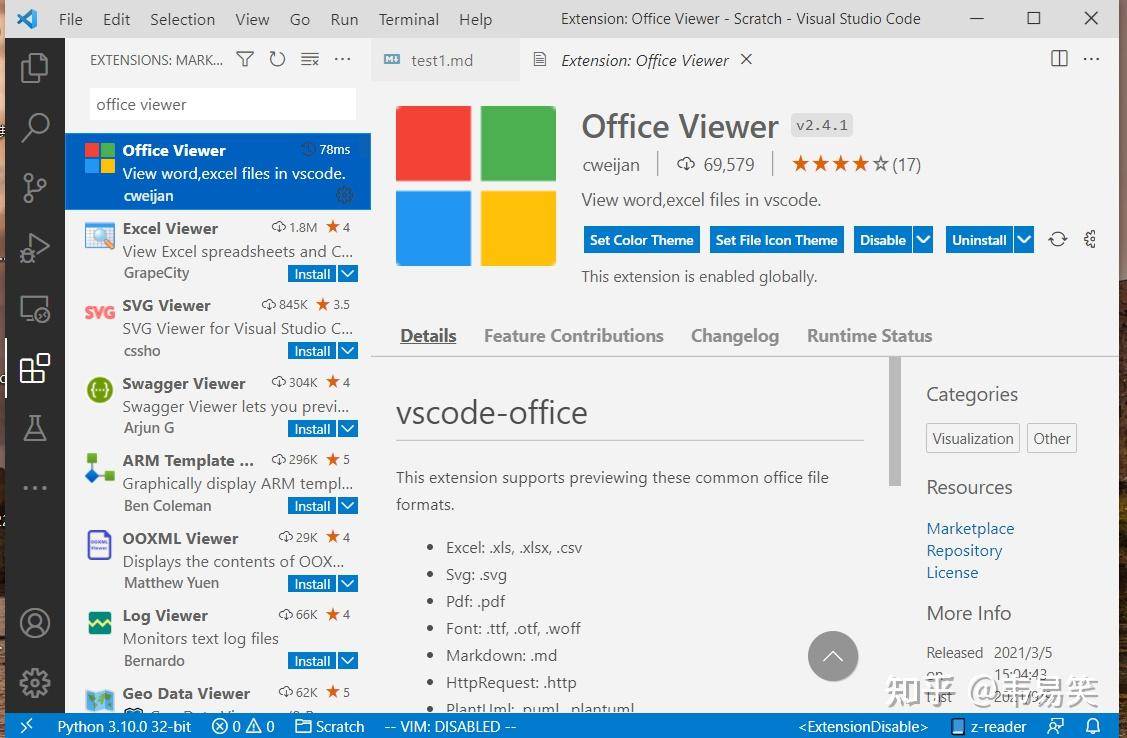Install the Excel Viewer extension
Image resolution: width=1127 pixels, height=738 pixels.
pyautogui.click(x=313, y=274)
